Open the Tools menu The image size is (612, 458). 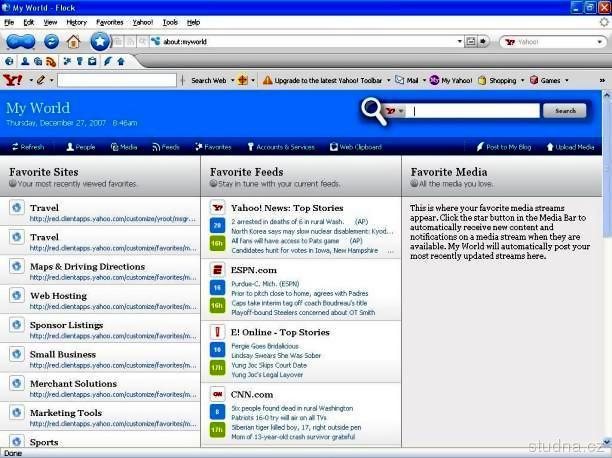click(x=170, y=22)
